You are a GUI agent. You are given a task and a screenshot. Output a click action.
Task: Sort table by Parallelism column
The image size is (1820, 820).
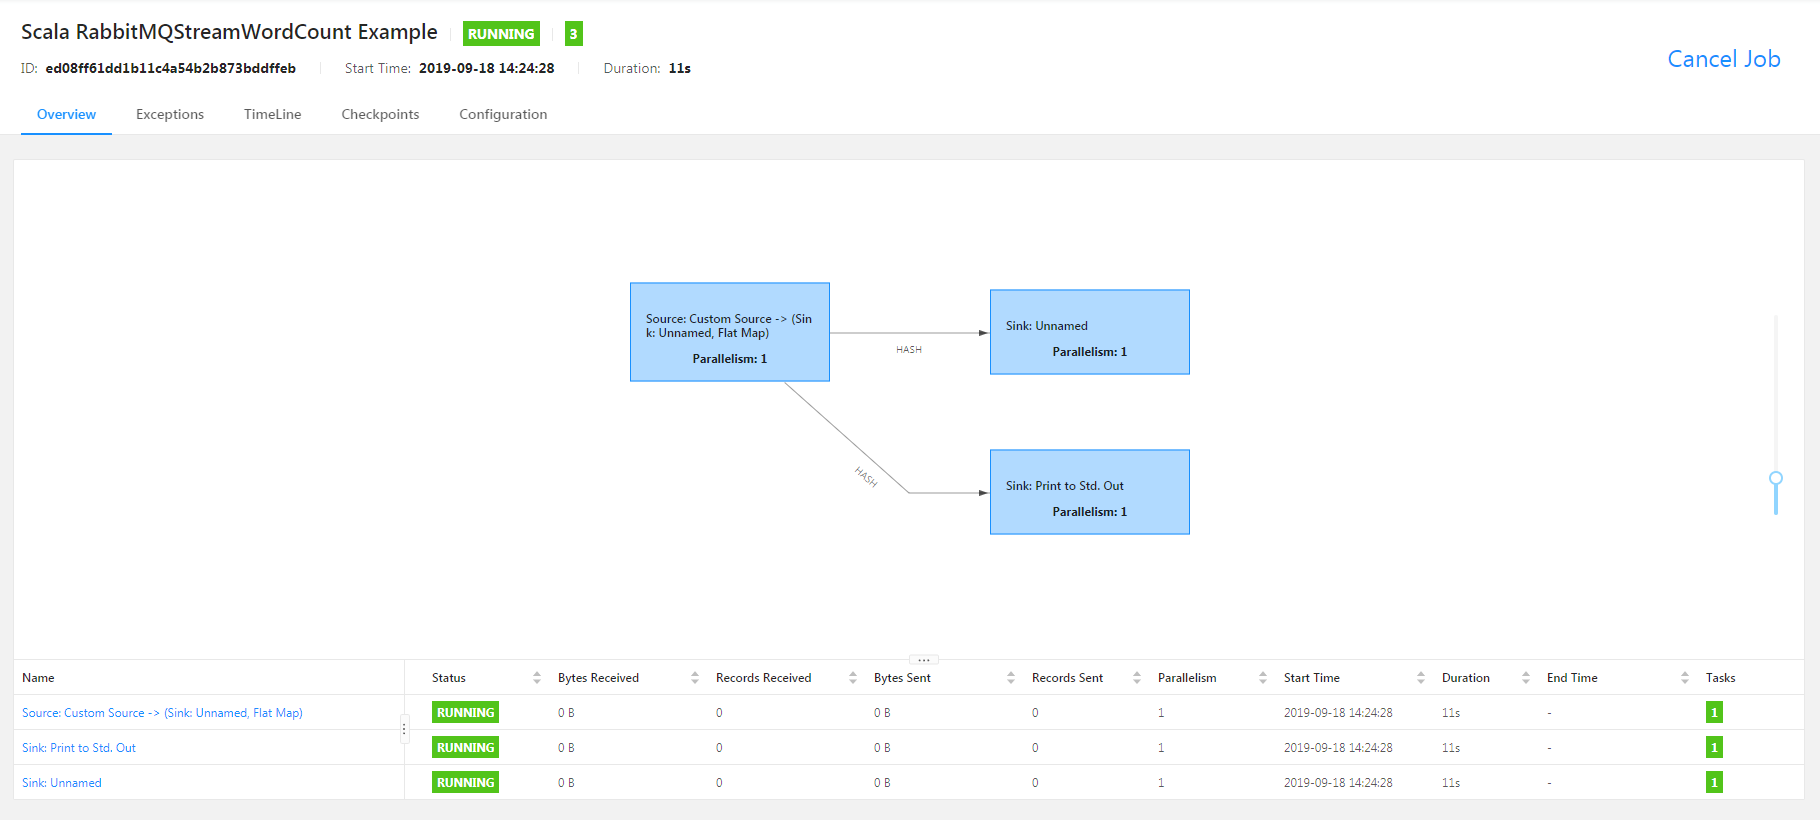coord(1187,678)
